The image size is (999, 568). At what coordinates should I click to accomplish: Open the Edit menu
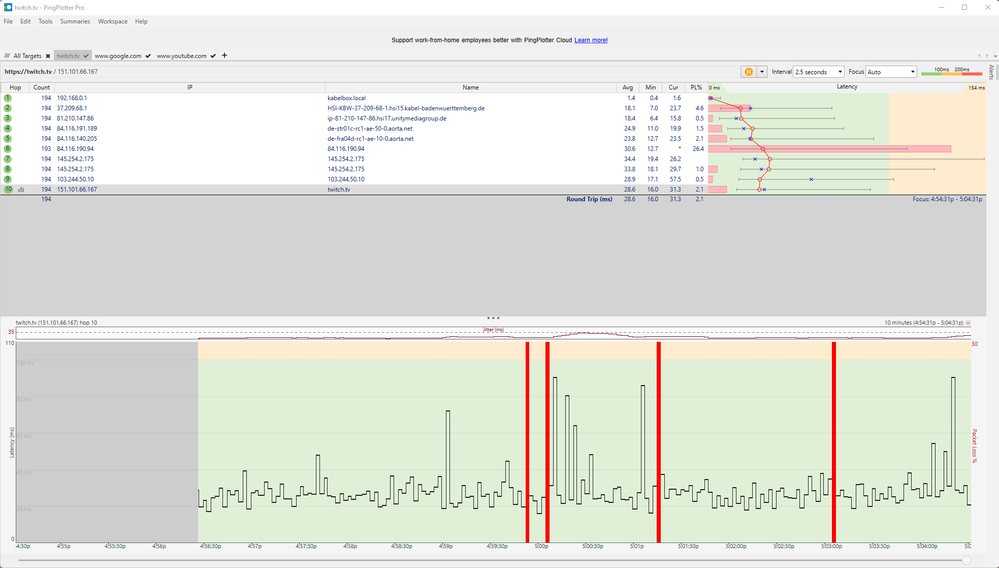coord(25,21)
